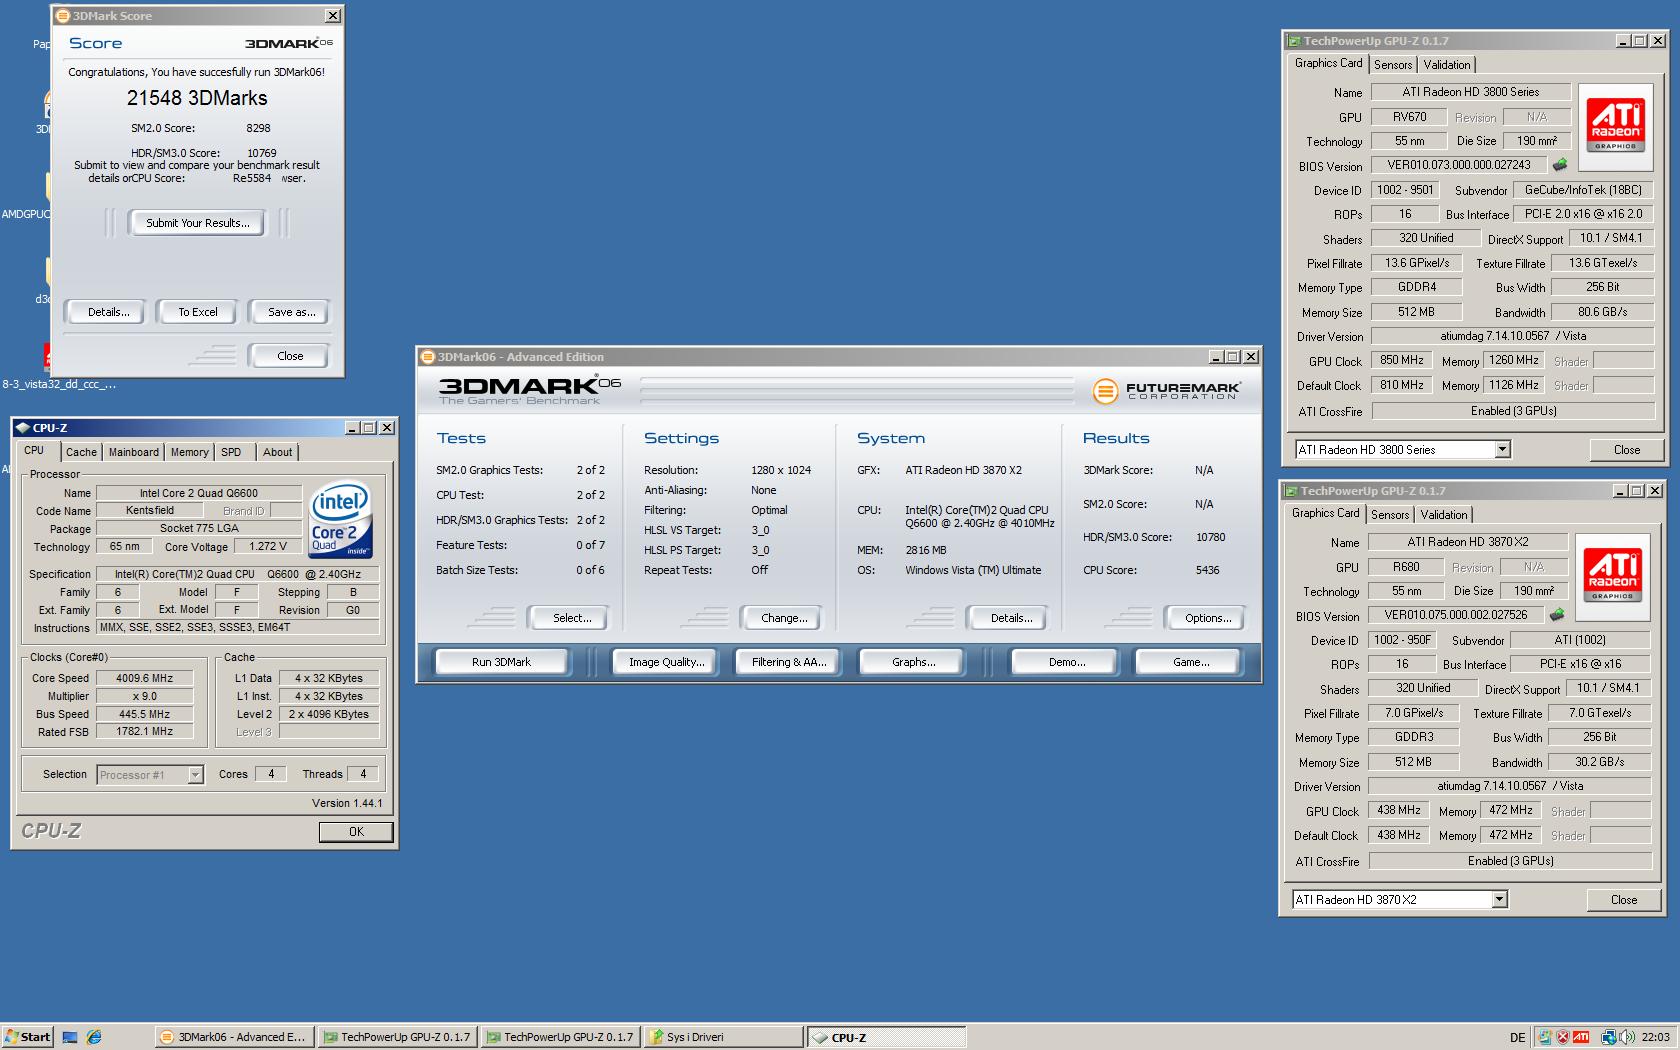
Task: Click Save as button in score window
Action: (291, 312)
